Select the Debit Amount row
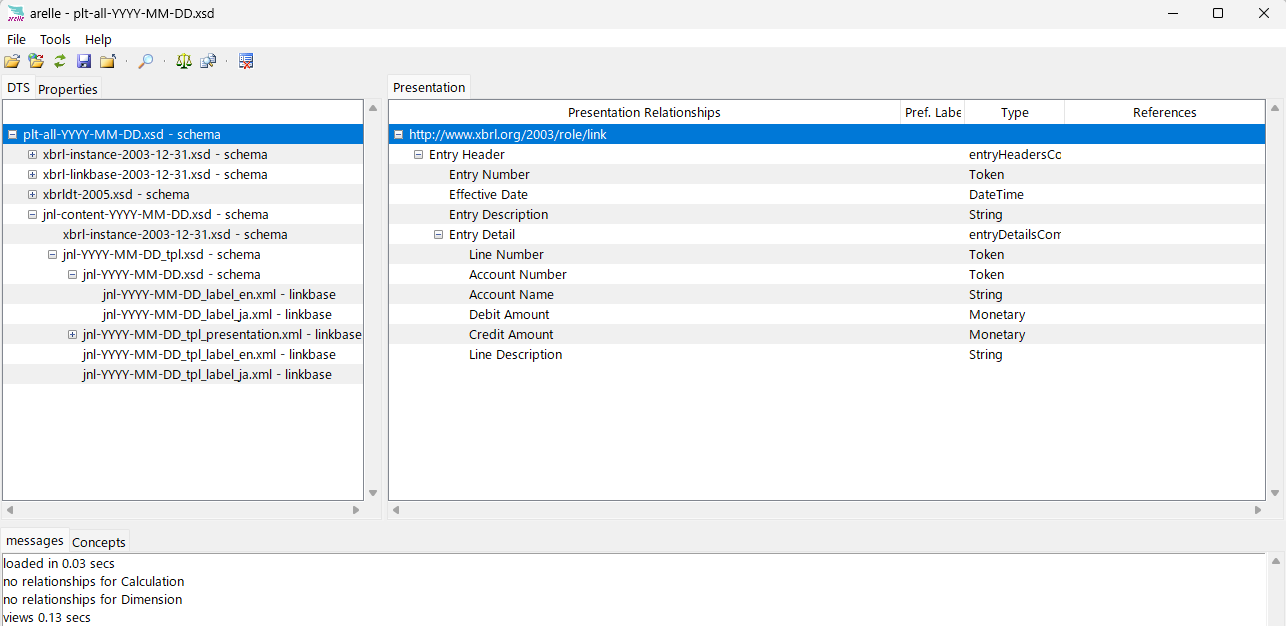1286x626 pixels. point(827,314)
